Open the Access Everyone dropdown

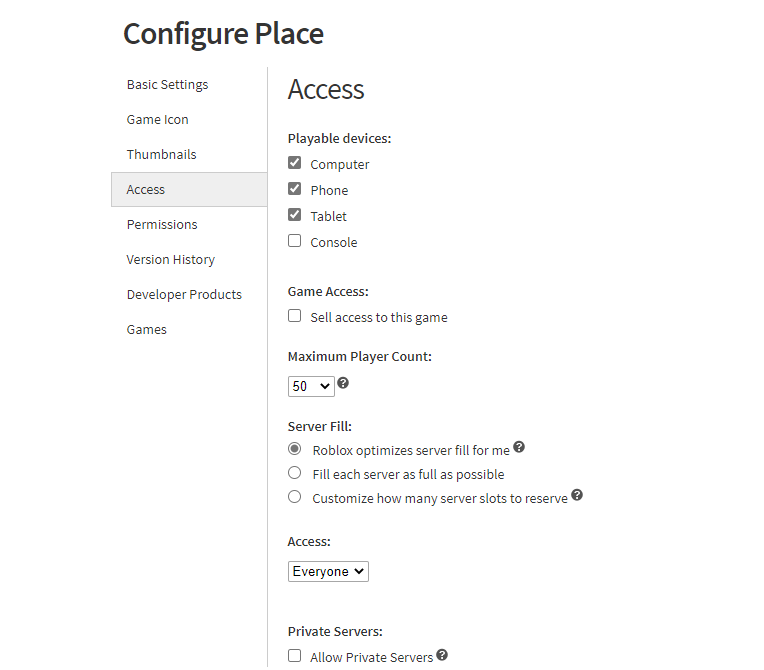(x=328, y=572)
